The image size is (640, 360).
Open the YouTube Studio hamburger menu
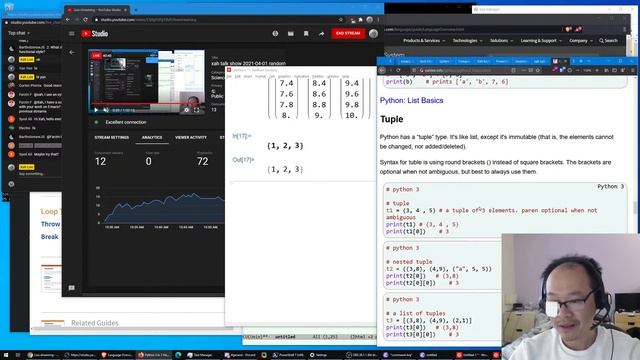coord(71,33)
